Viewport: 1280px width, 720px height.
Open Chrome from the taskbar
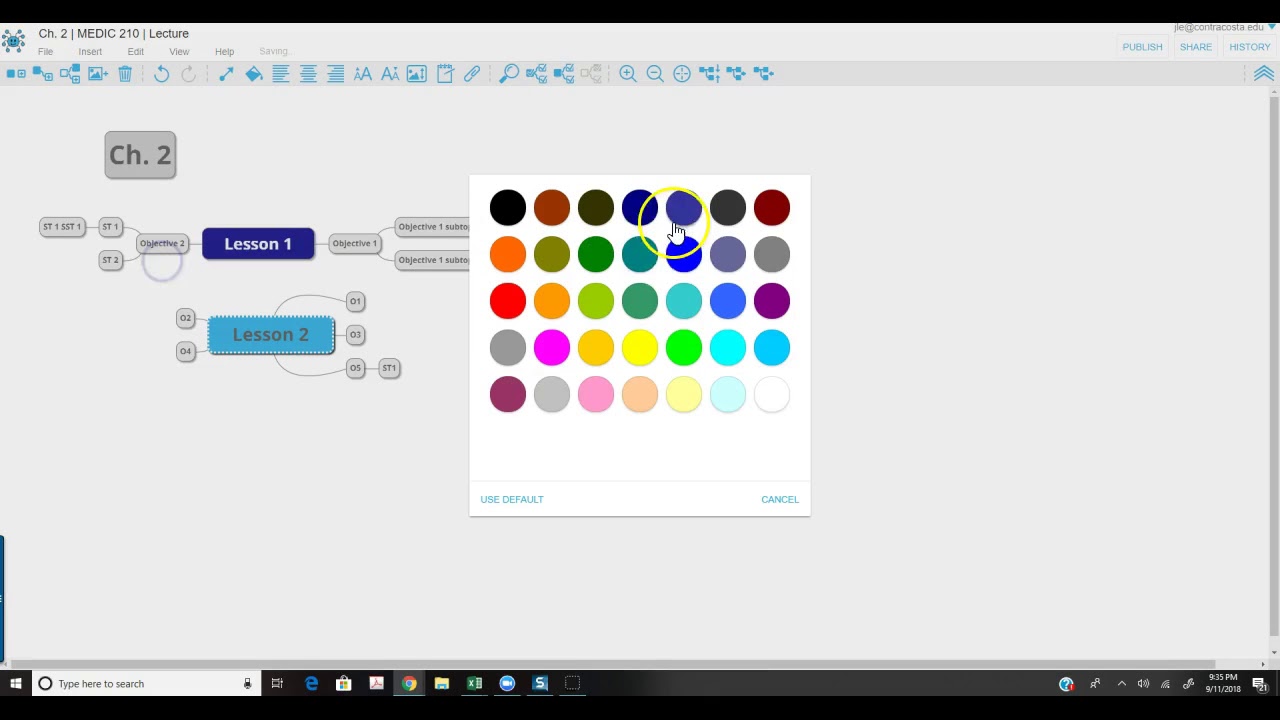coord(409,684)
